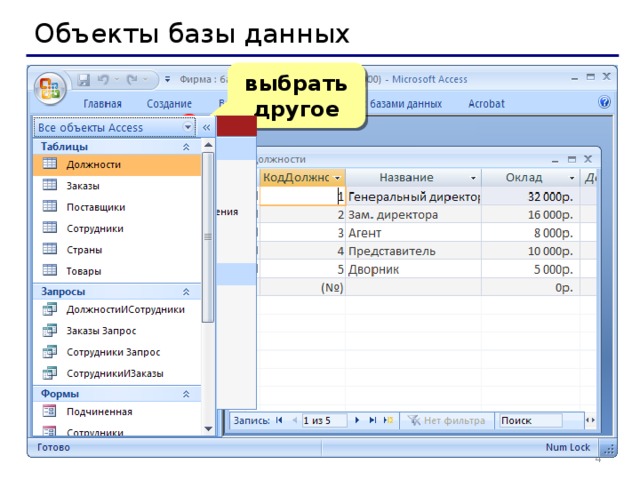
Task: Click the status bar resize grip icon
Action: (x=608, y=449)
